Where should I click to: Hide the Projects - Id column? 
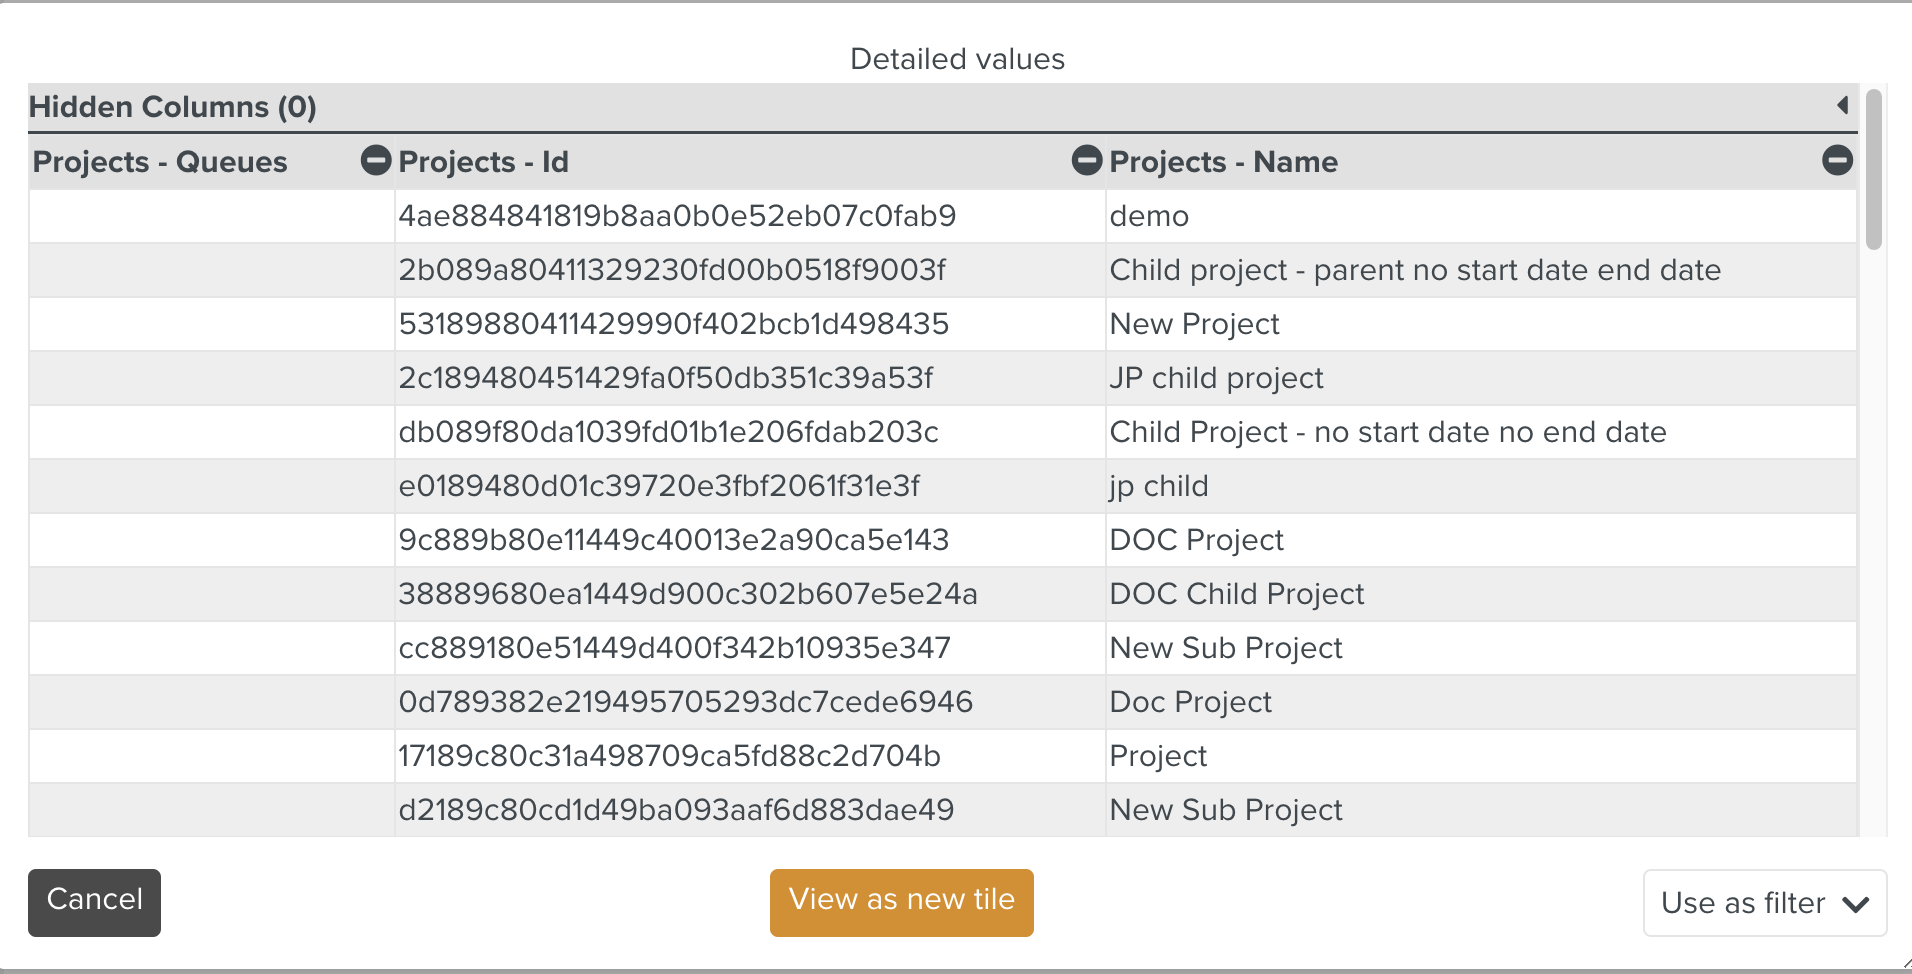[x=1086, y=160]
